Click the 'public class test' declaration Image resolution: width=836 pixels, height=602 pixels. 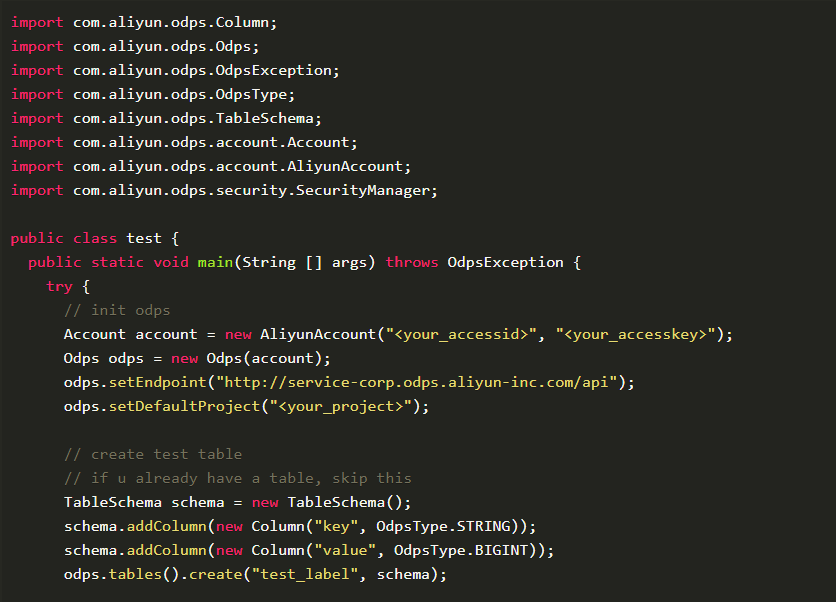95,238
